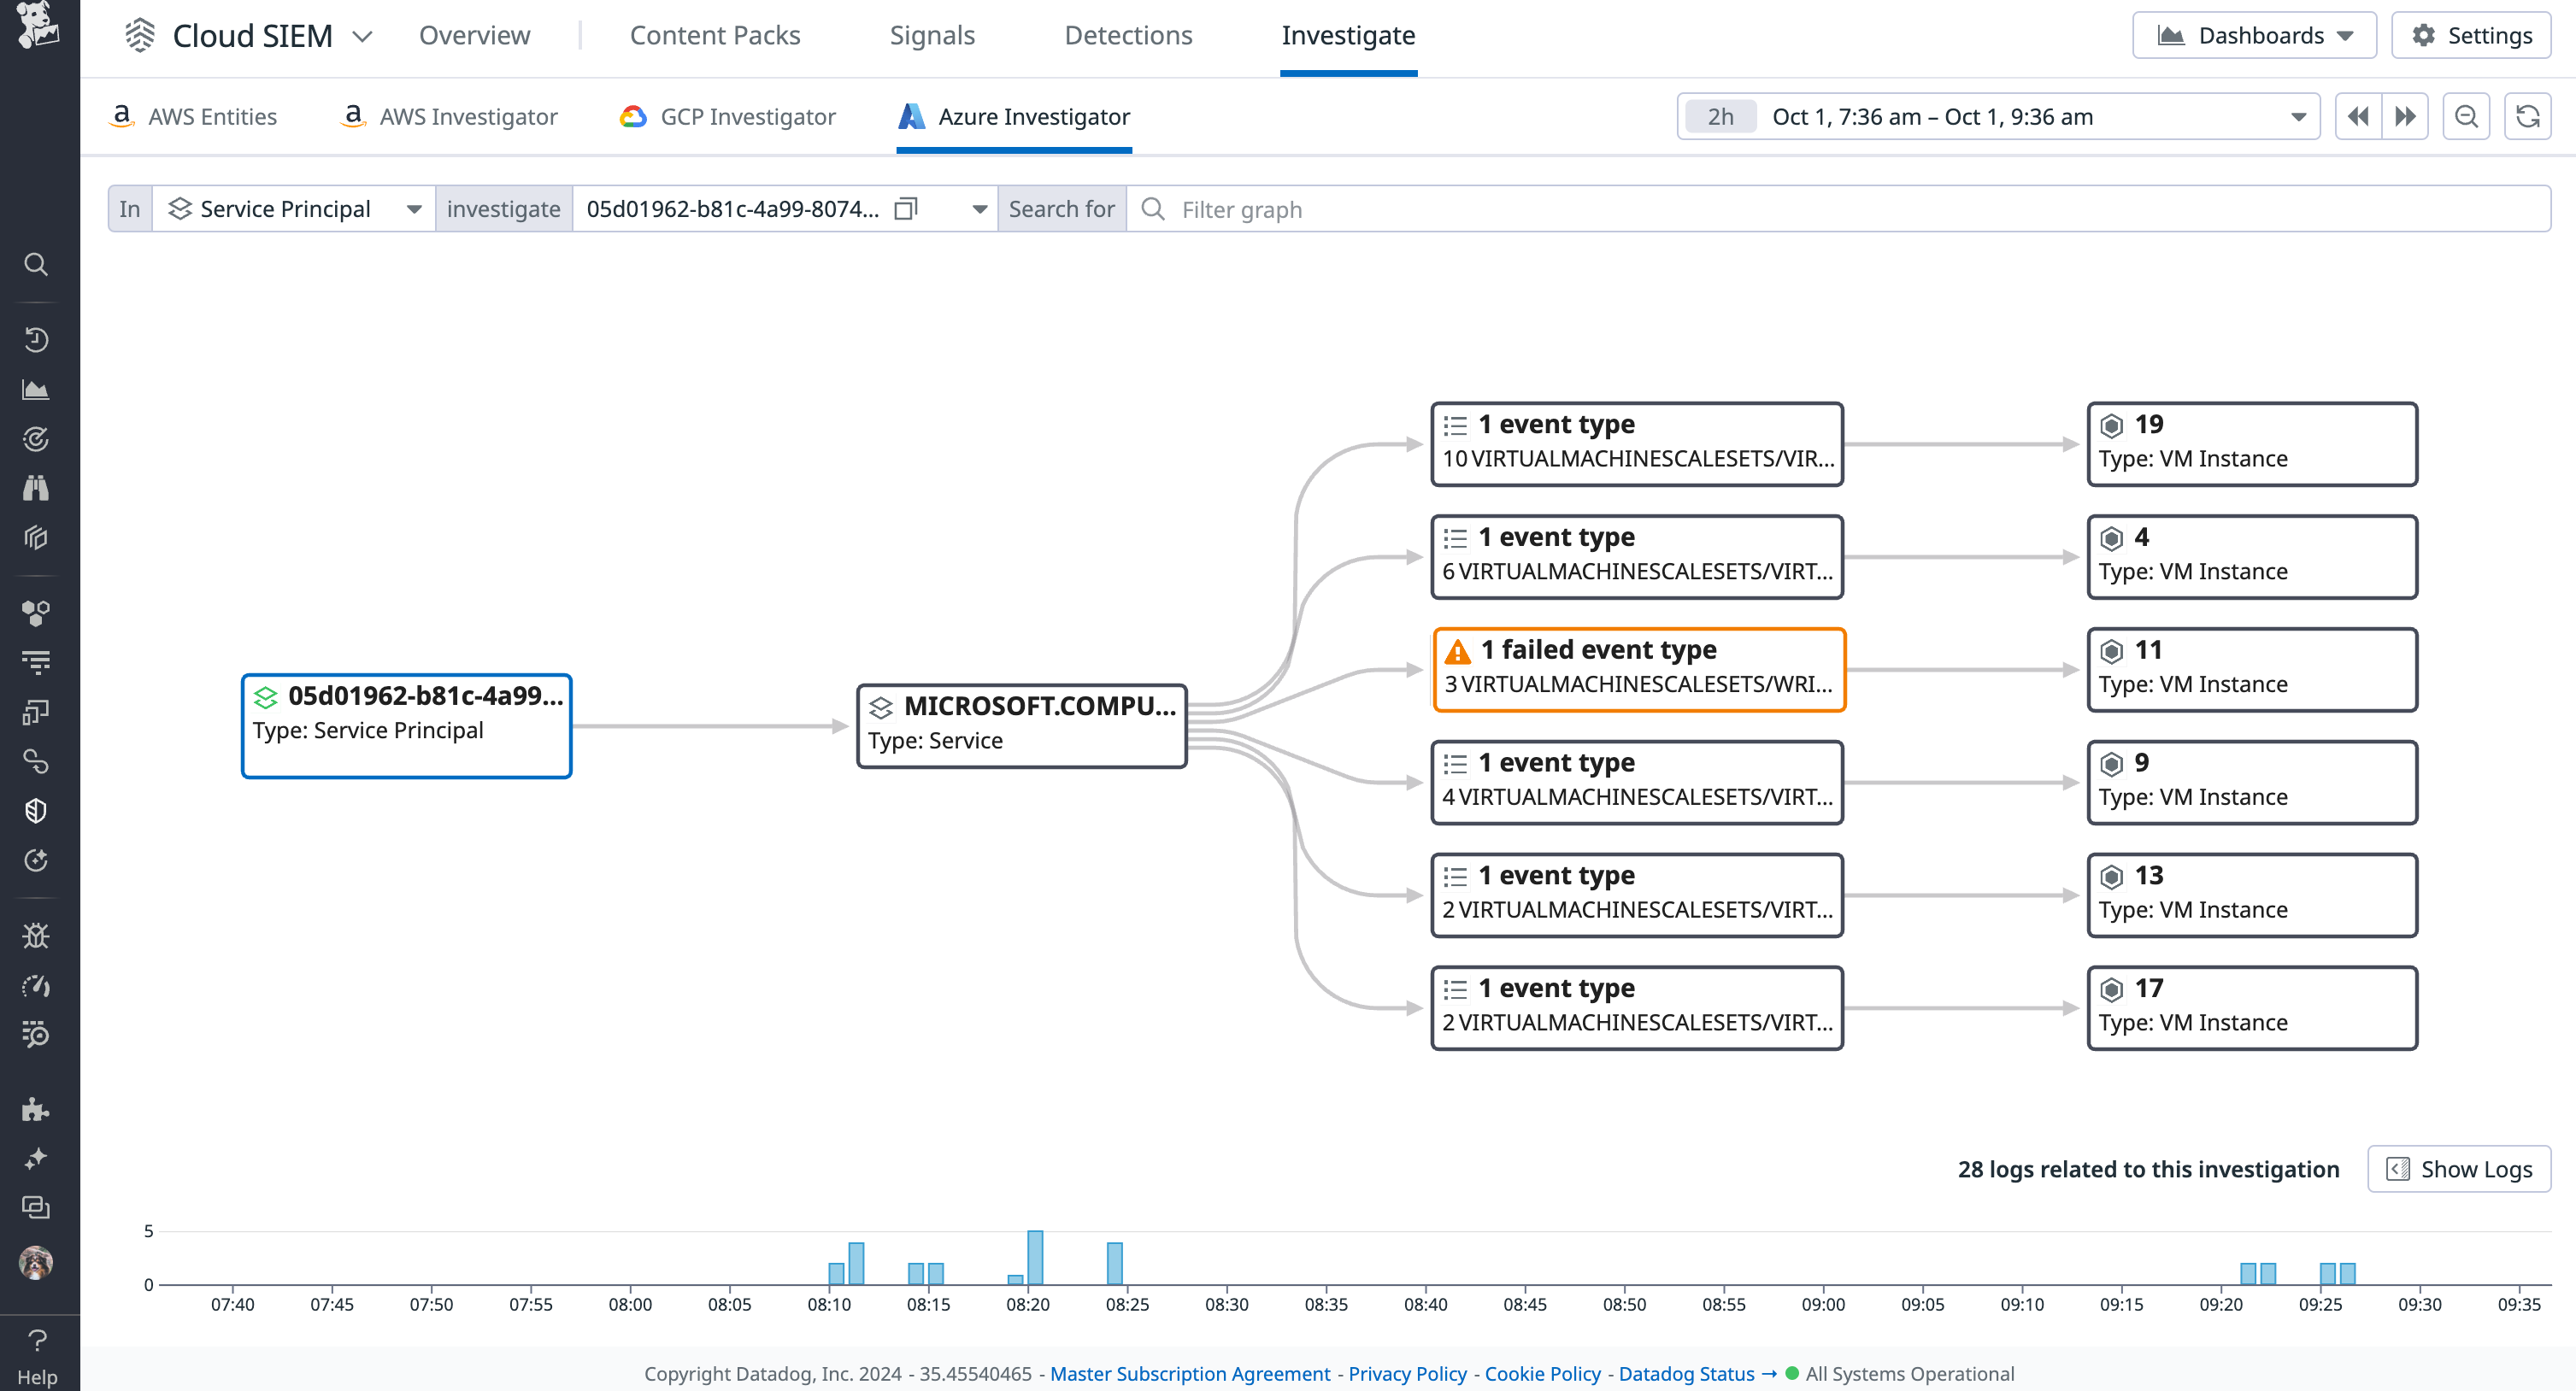
Task: Select the Azure Investigator tab icon
Action: pyautogui.click(x=911, y=116)
